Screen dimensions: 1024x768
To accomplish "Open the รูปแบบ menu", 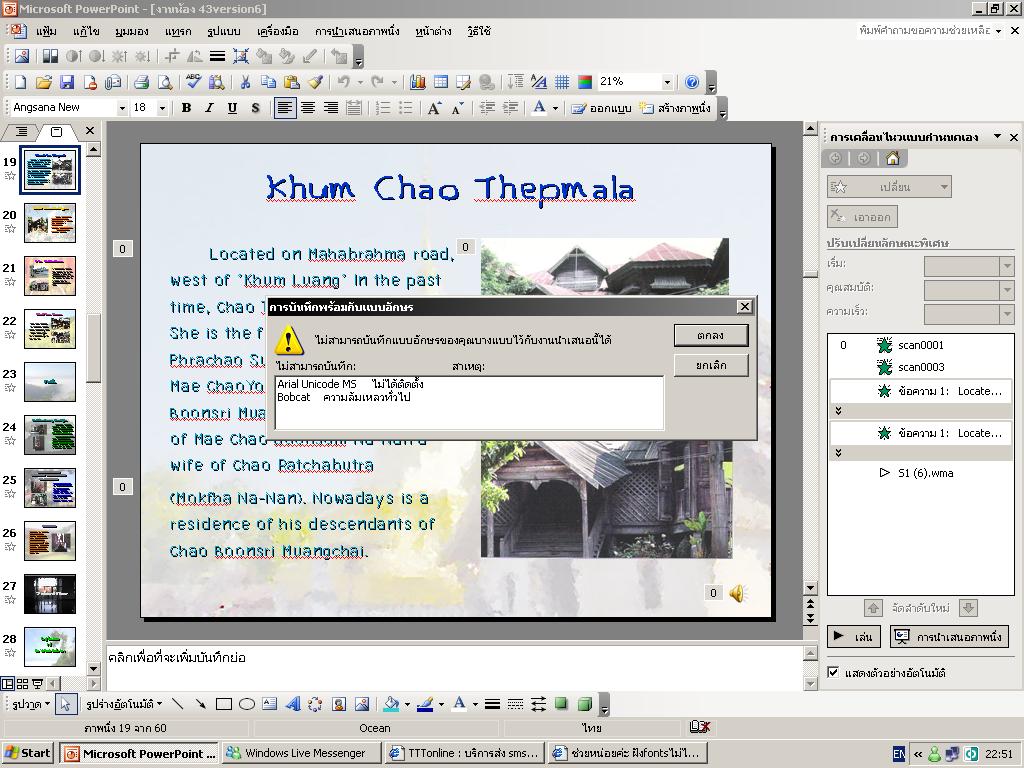I will click(223, 31).
